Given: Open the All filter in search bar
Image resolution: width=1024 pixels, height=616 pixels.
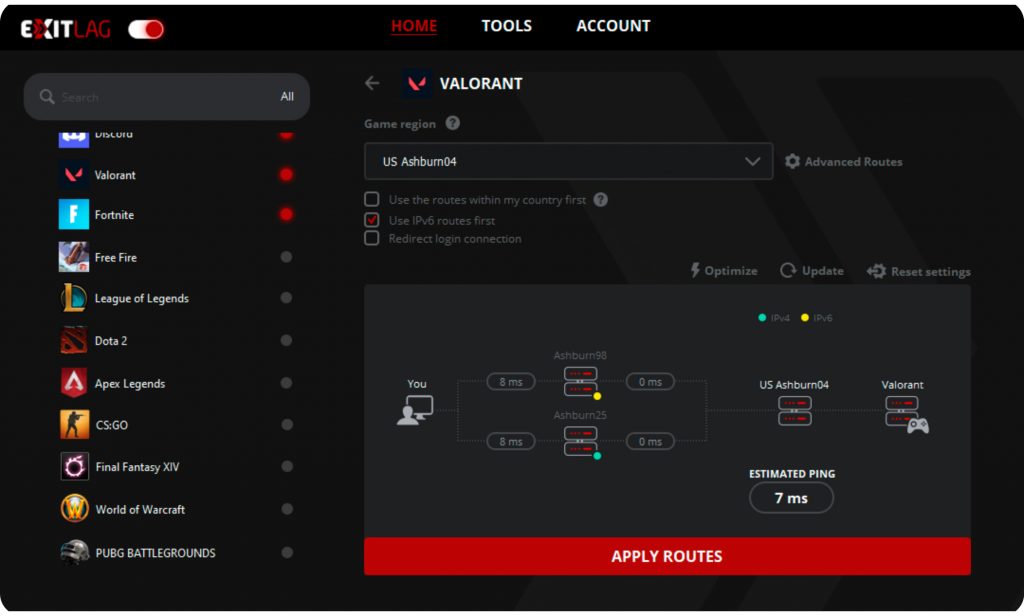Looking at the screenshot, I should 287,97.
